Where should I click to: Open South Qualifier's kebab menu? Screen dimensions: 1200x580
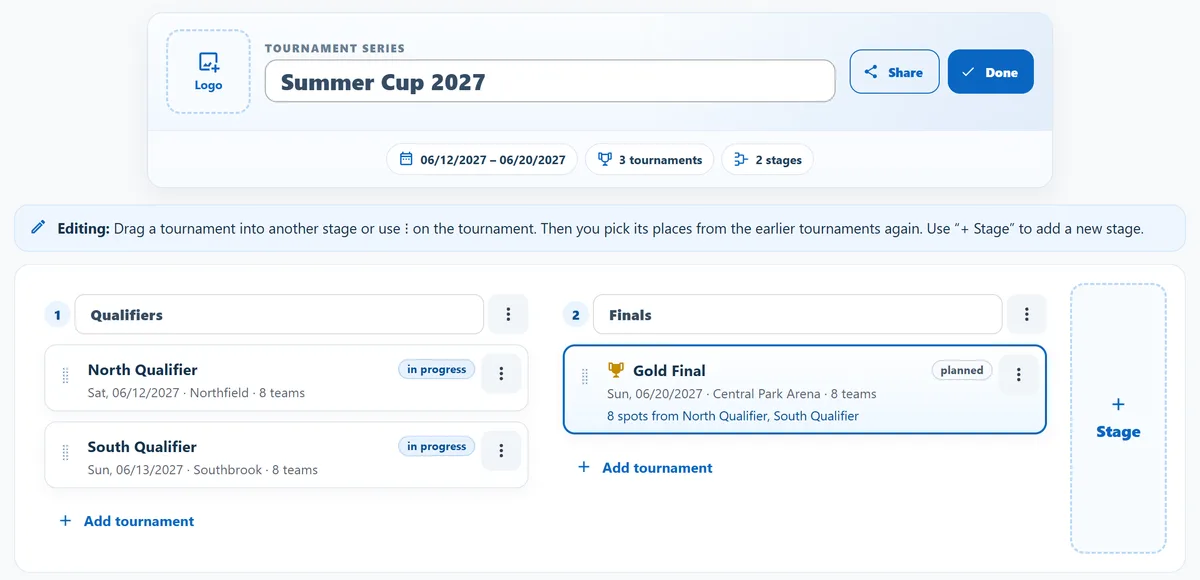tap(501, 451)
